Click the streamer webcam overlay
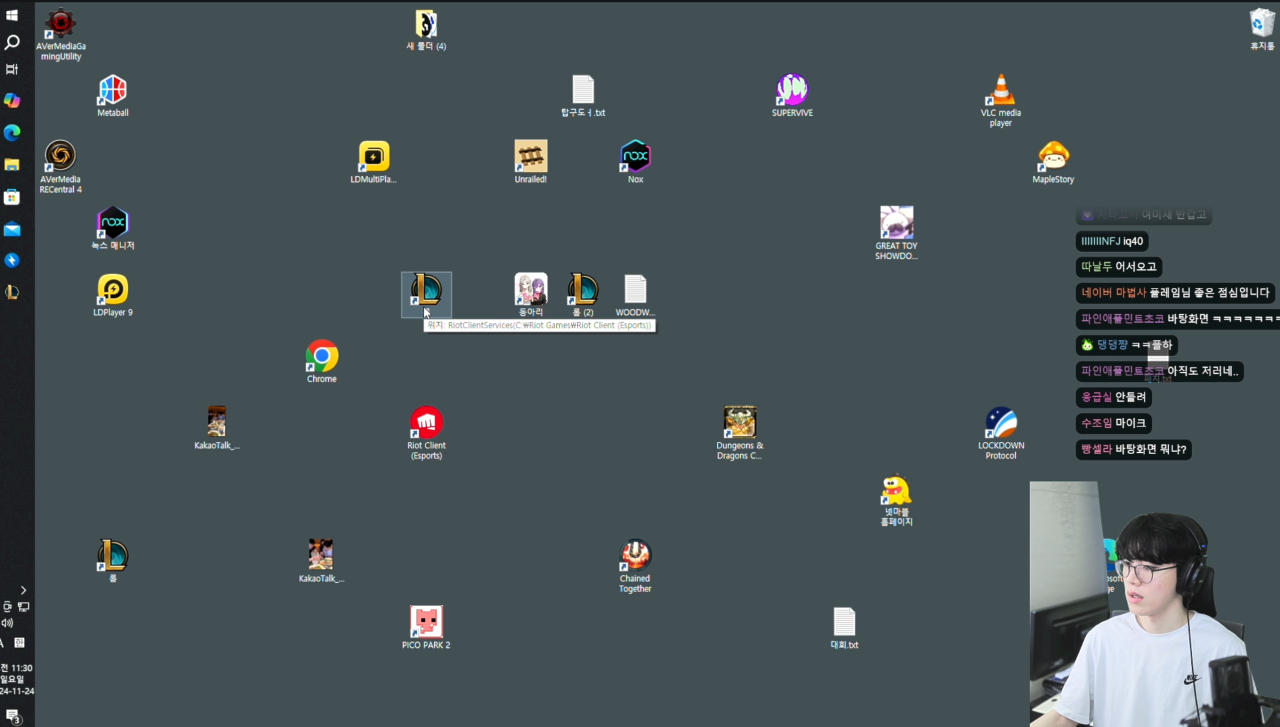The width and height of the screenshot is (1280, 727). click(1155, 604)
